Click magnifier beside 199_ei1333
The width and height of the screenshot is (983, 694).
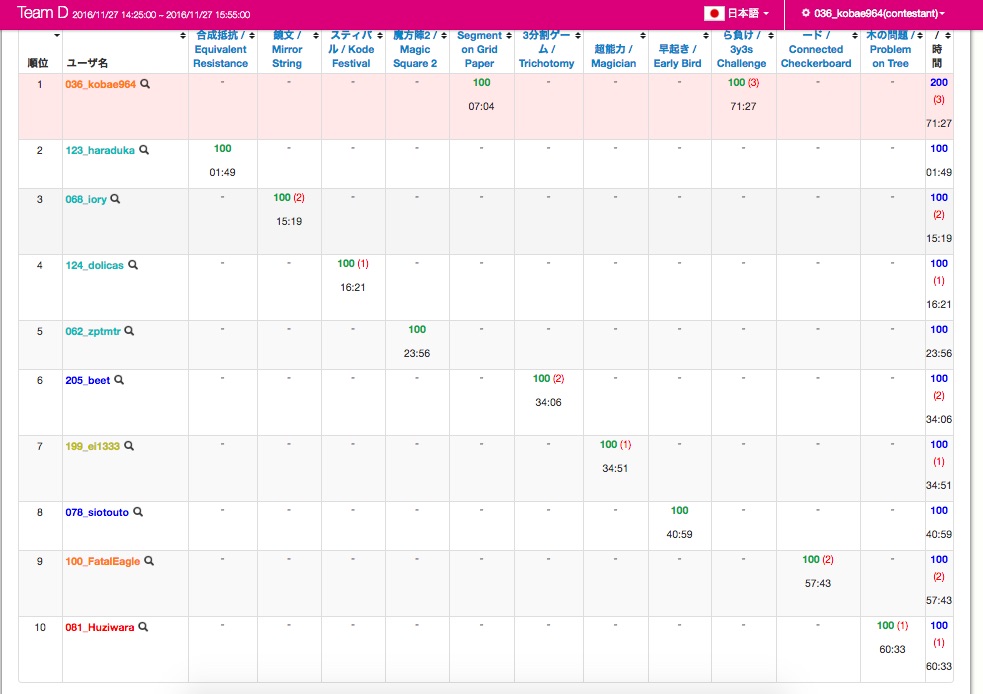coord(129,446)
